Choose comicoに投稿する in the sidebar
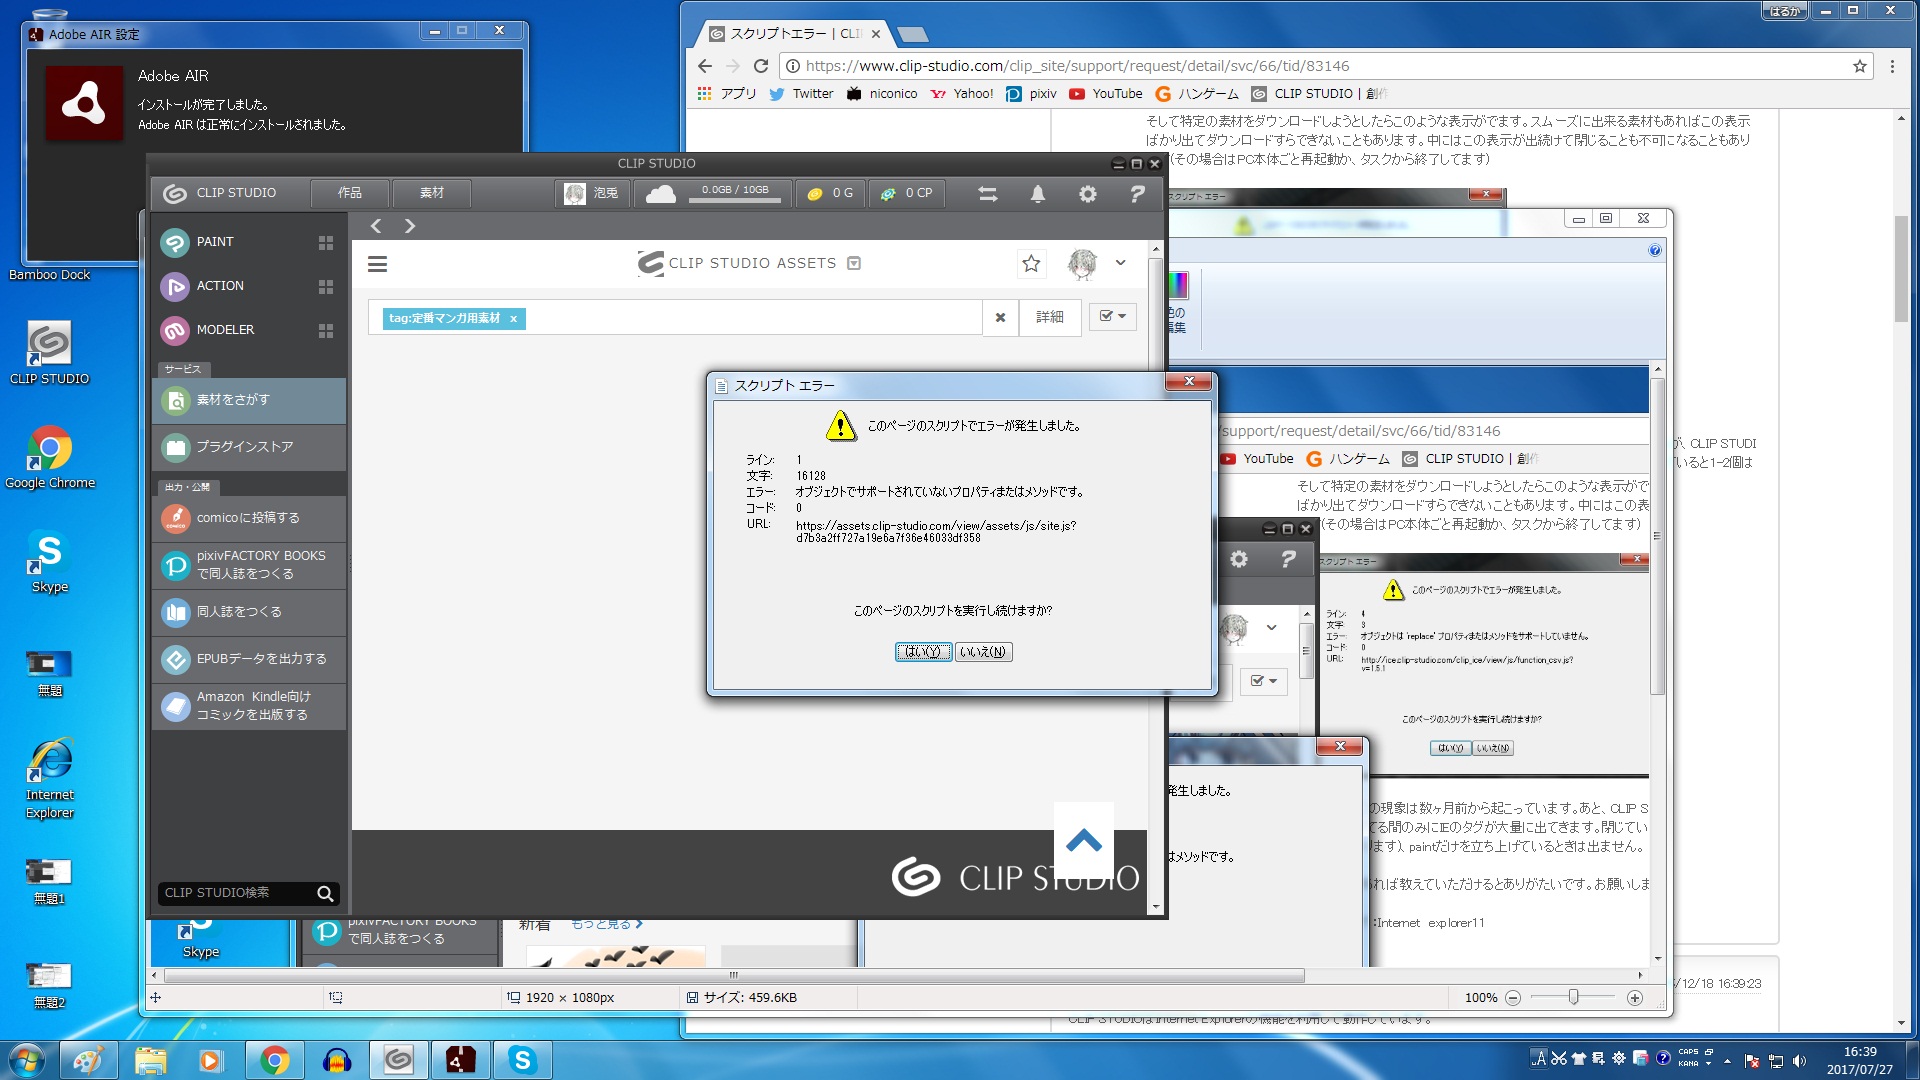Viewport: 1920px width, 1080px height. [249, 518]
